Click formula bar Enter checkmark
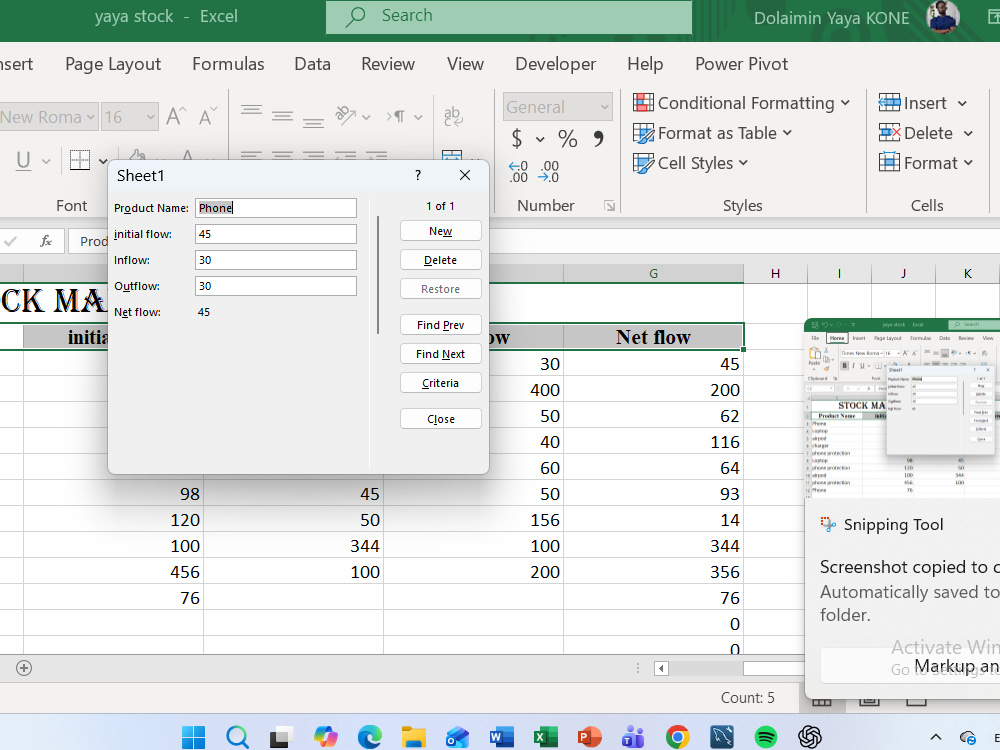Image resolution: width=1000 pixels, height=750 pixels. [11, 241]
